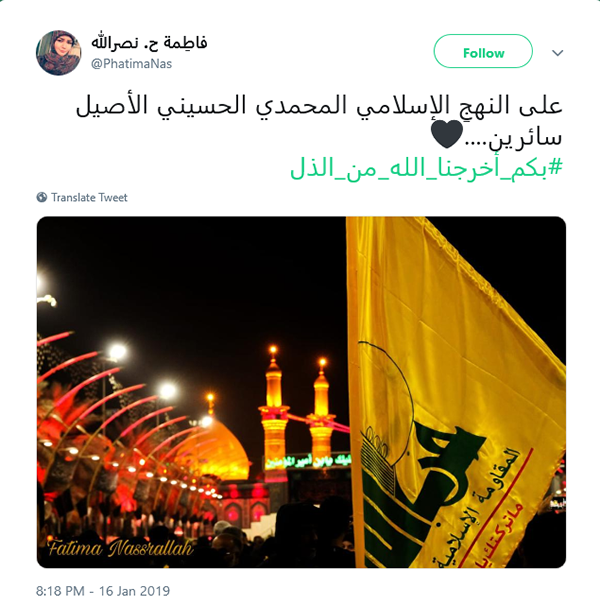The image size is (600, 606).
Task: Click the bright street lamp in the photo
Action: [117, 352]
